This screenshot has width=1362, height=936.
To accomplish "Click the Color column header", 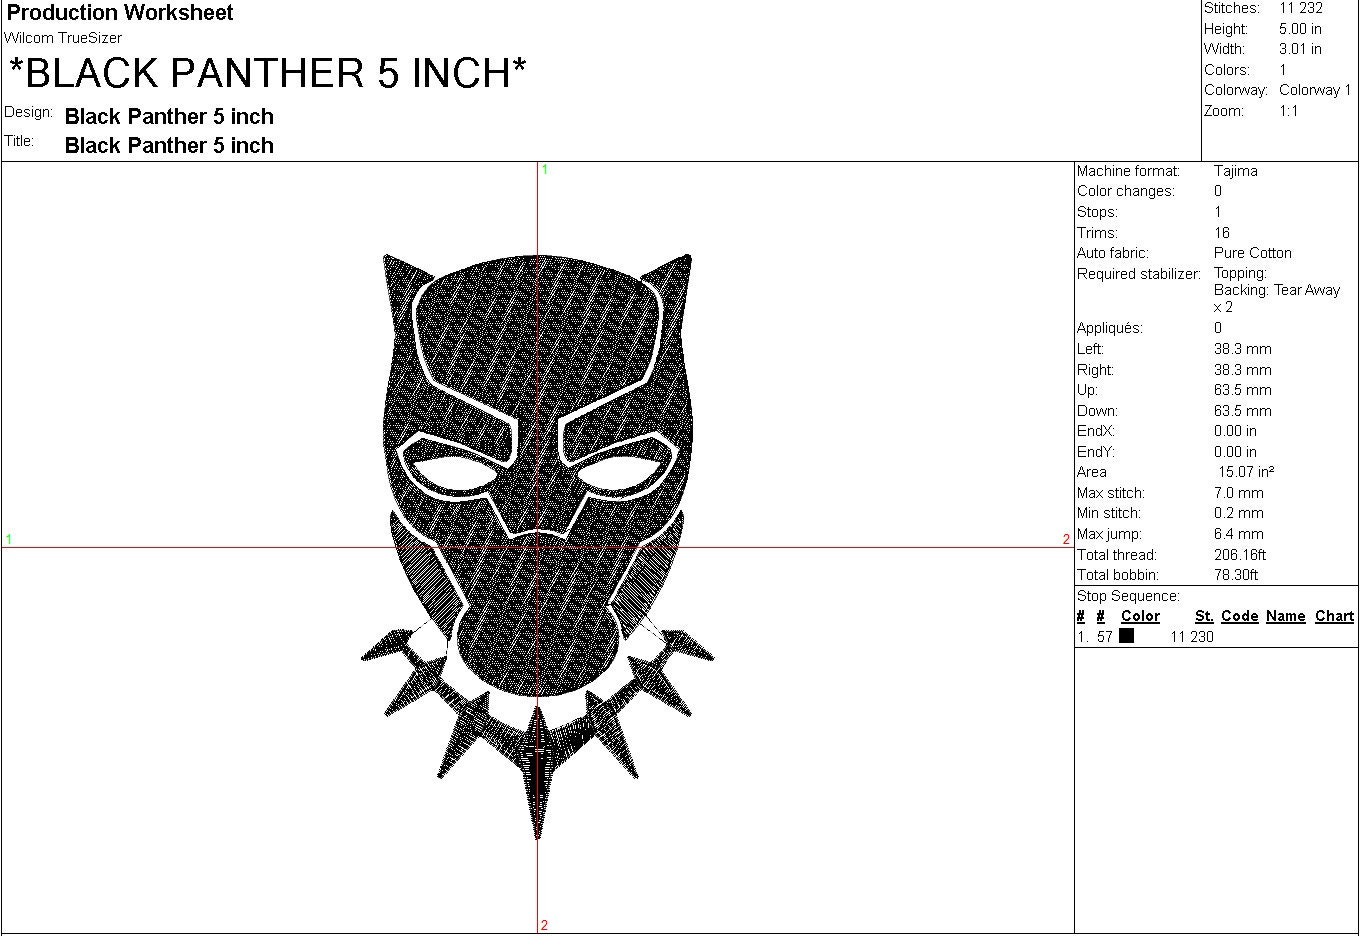I will click(1139, 616).
